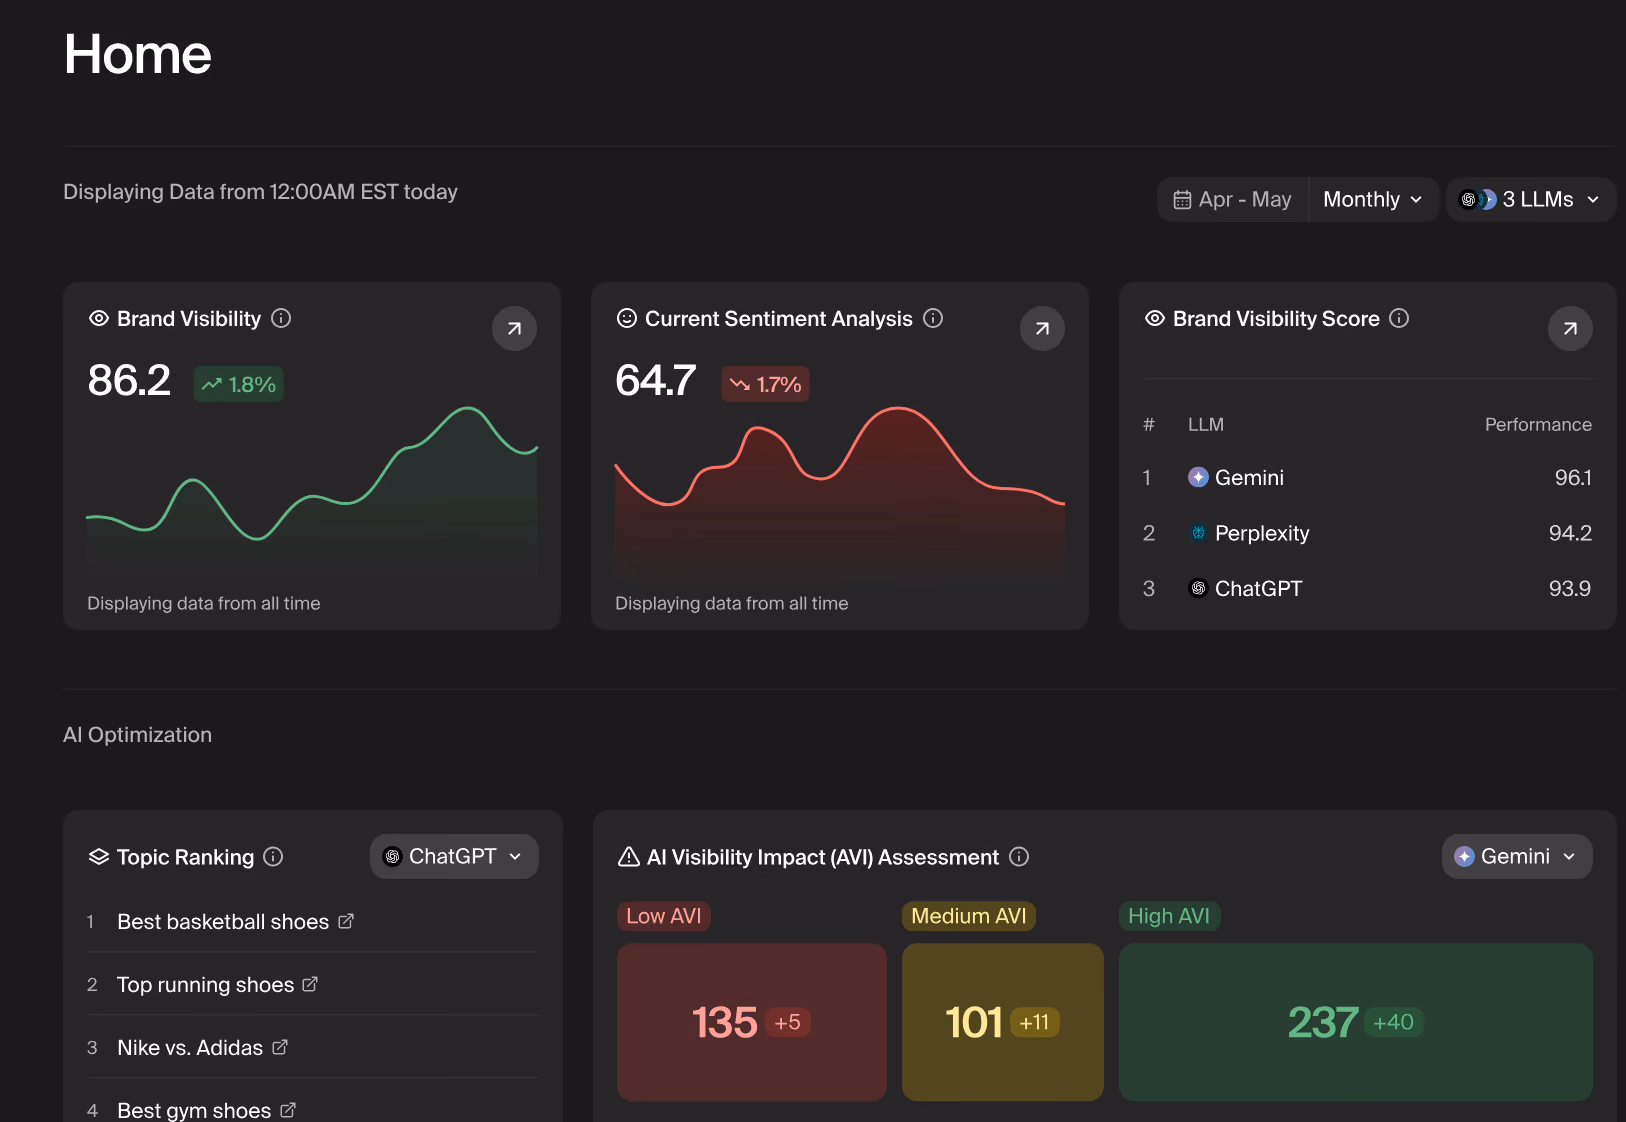Viewport: 1626px width, 1122px height.
Task: Open external link icon for Nike vs. Adidas
Action: [x=280, y=1047]
